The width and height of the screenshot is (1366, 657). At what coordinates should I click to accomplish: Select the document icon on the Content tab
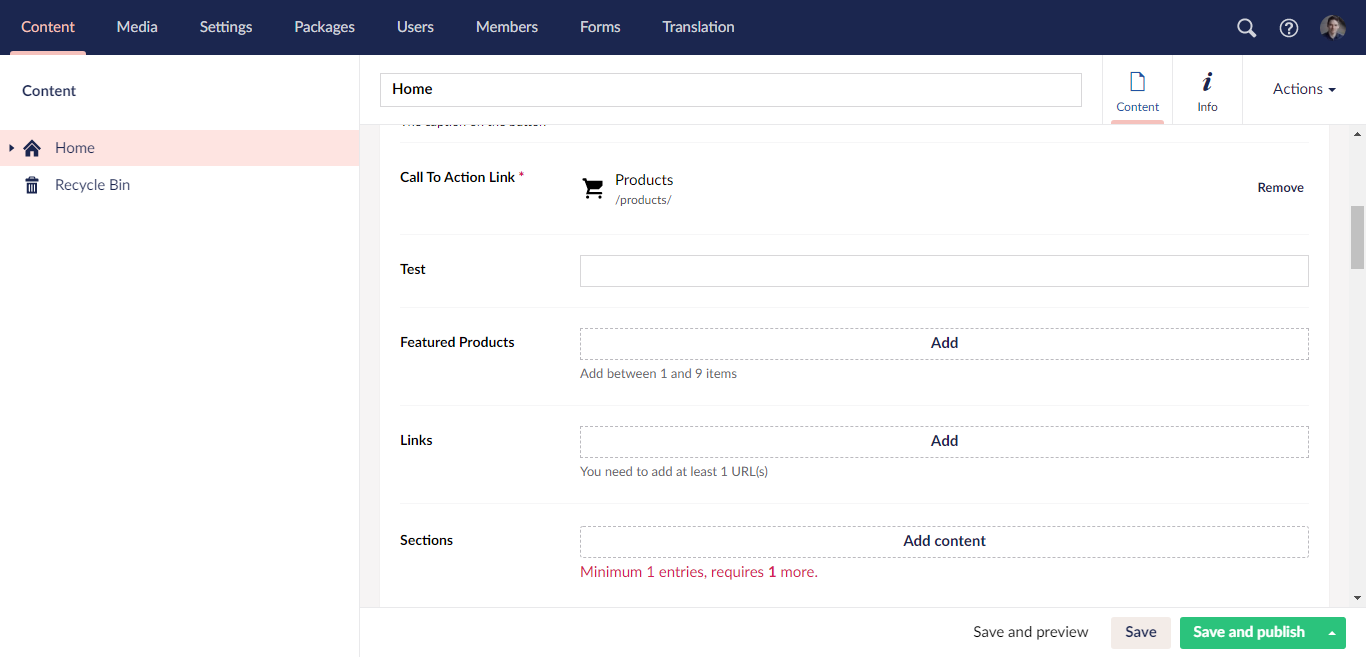[1137, 82]
